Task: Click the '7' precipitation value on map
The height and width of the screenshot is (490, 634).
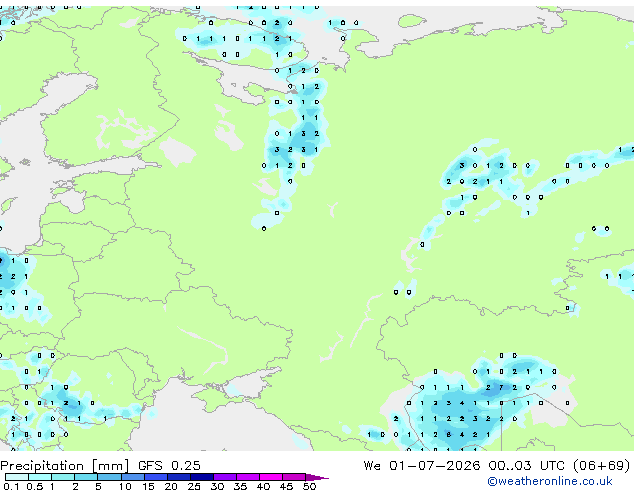Action: coord(501,387)
